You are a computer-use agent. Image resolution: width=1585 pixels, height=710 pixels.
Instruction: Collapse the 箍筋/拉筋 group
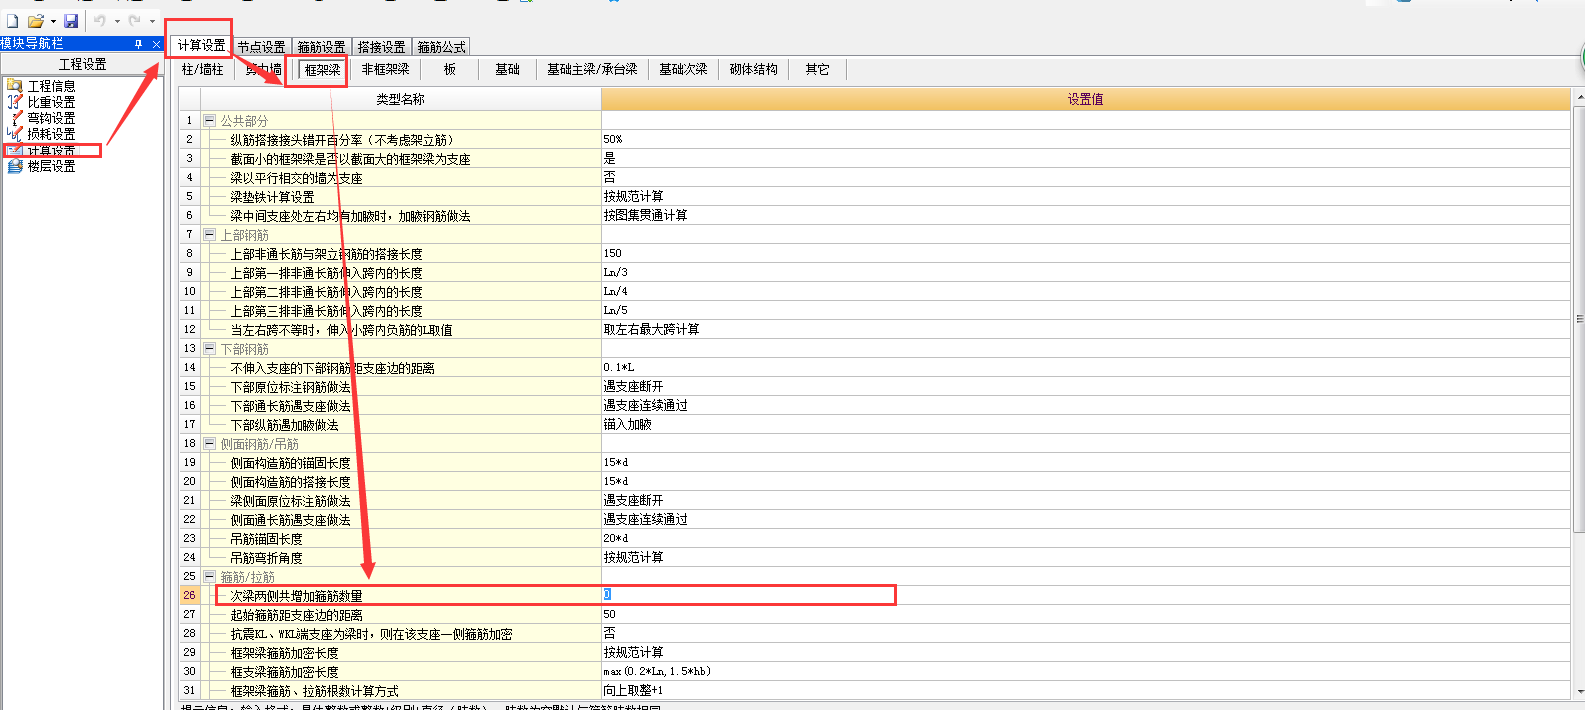210,577
